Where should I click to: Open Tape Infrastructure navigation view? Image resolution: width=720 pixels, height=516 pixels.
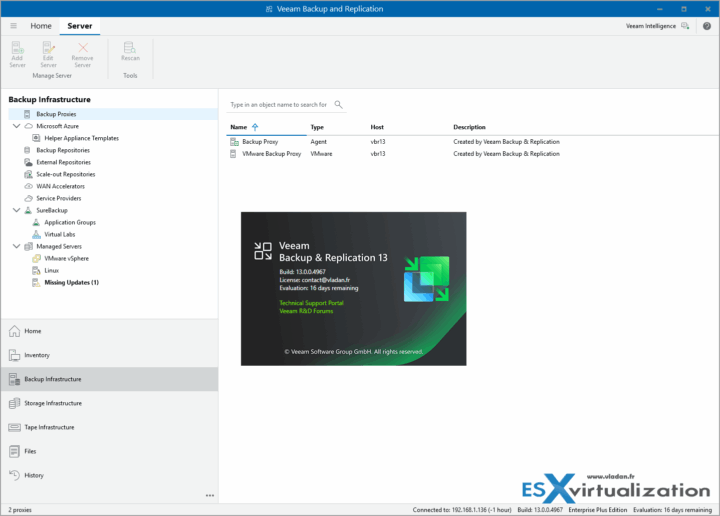(109, 427)
